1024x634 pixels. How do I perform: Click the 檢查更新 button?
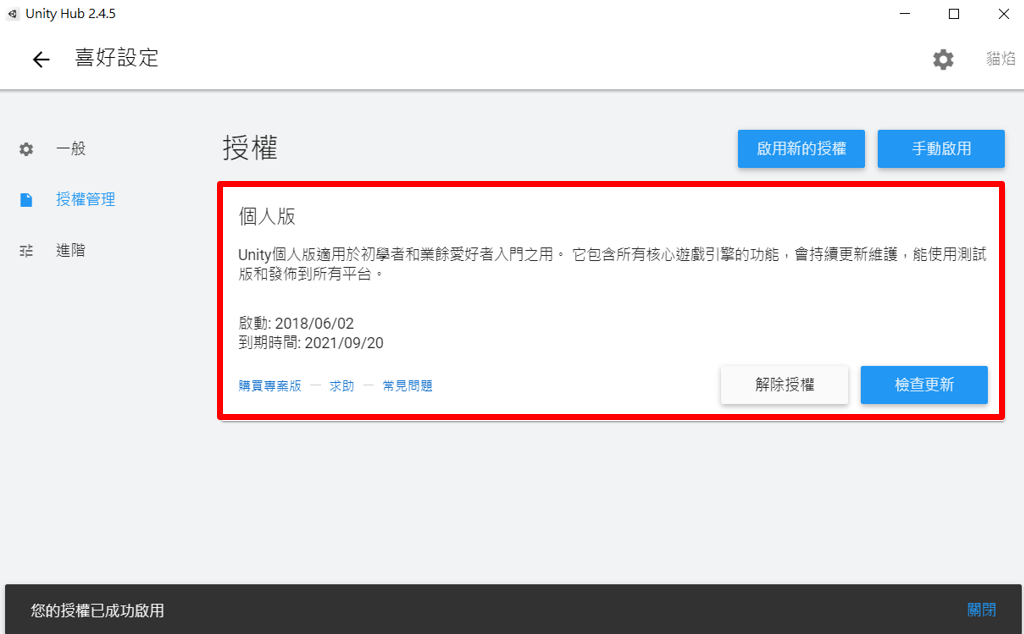[x=924, y=385]
